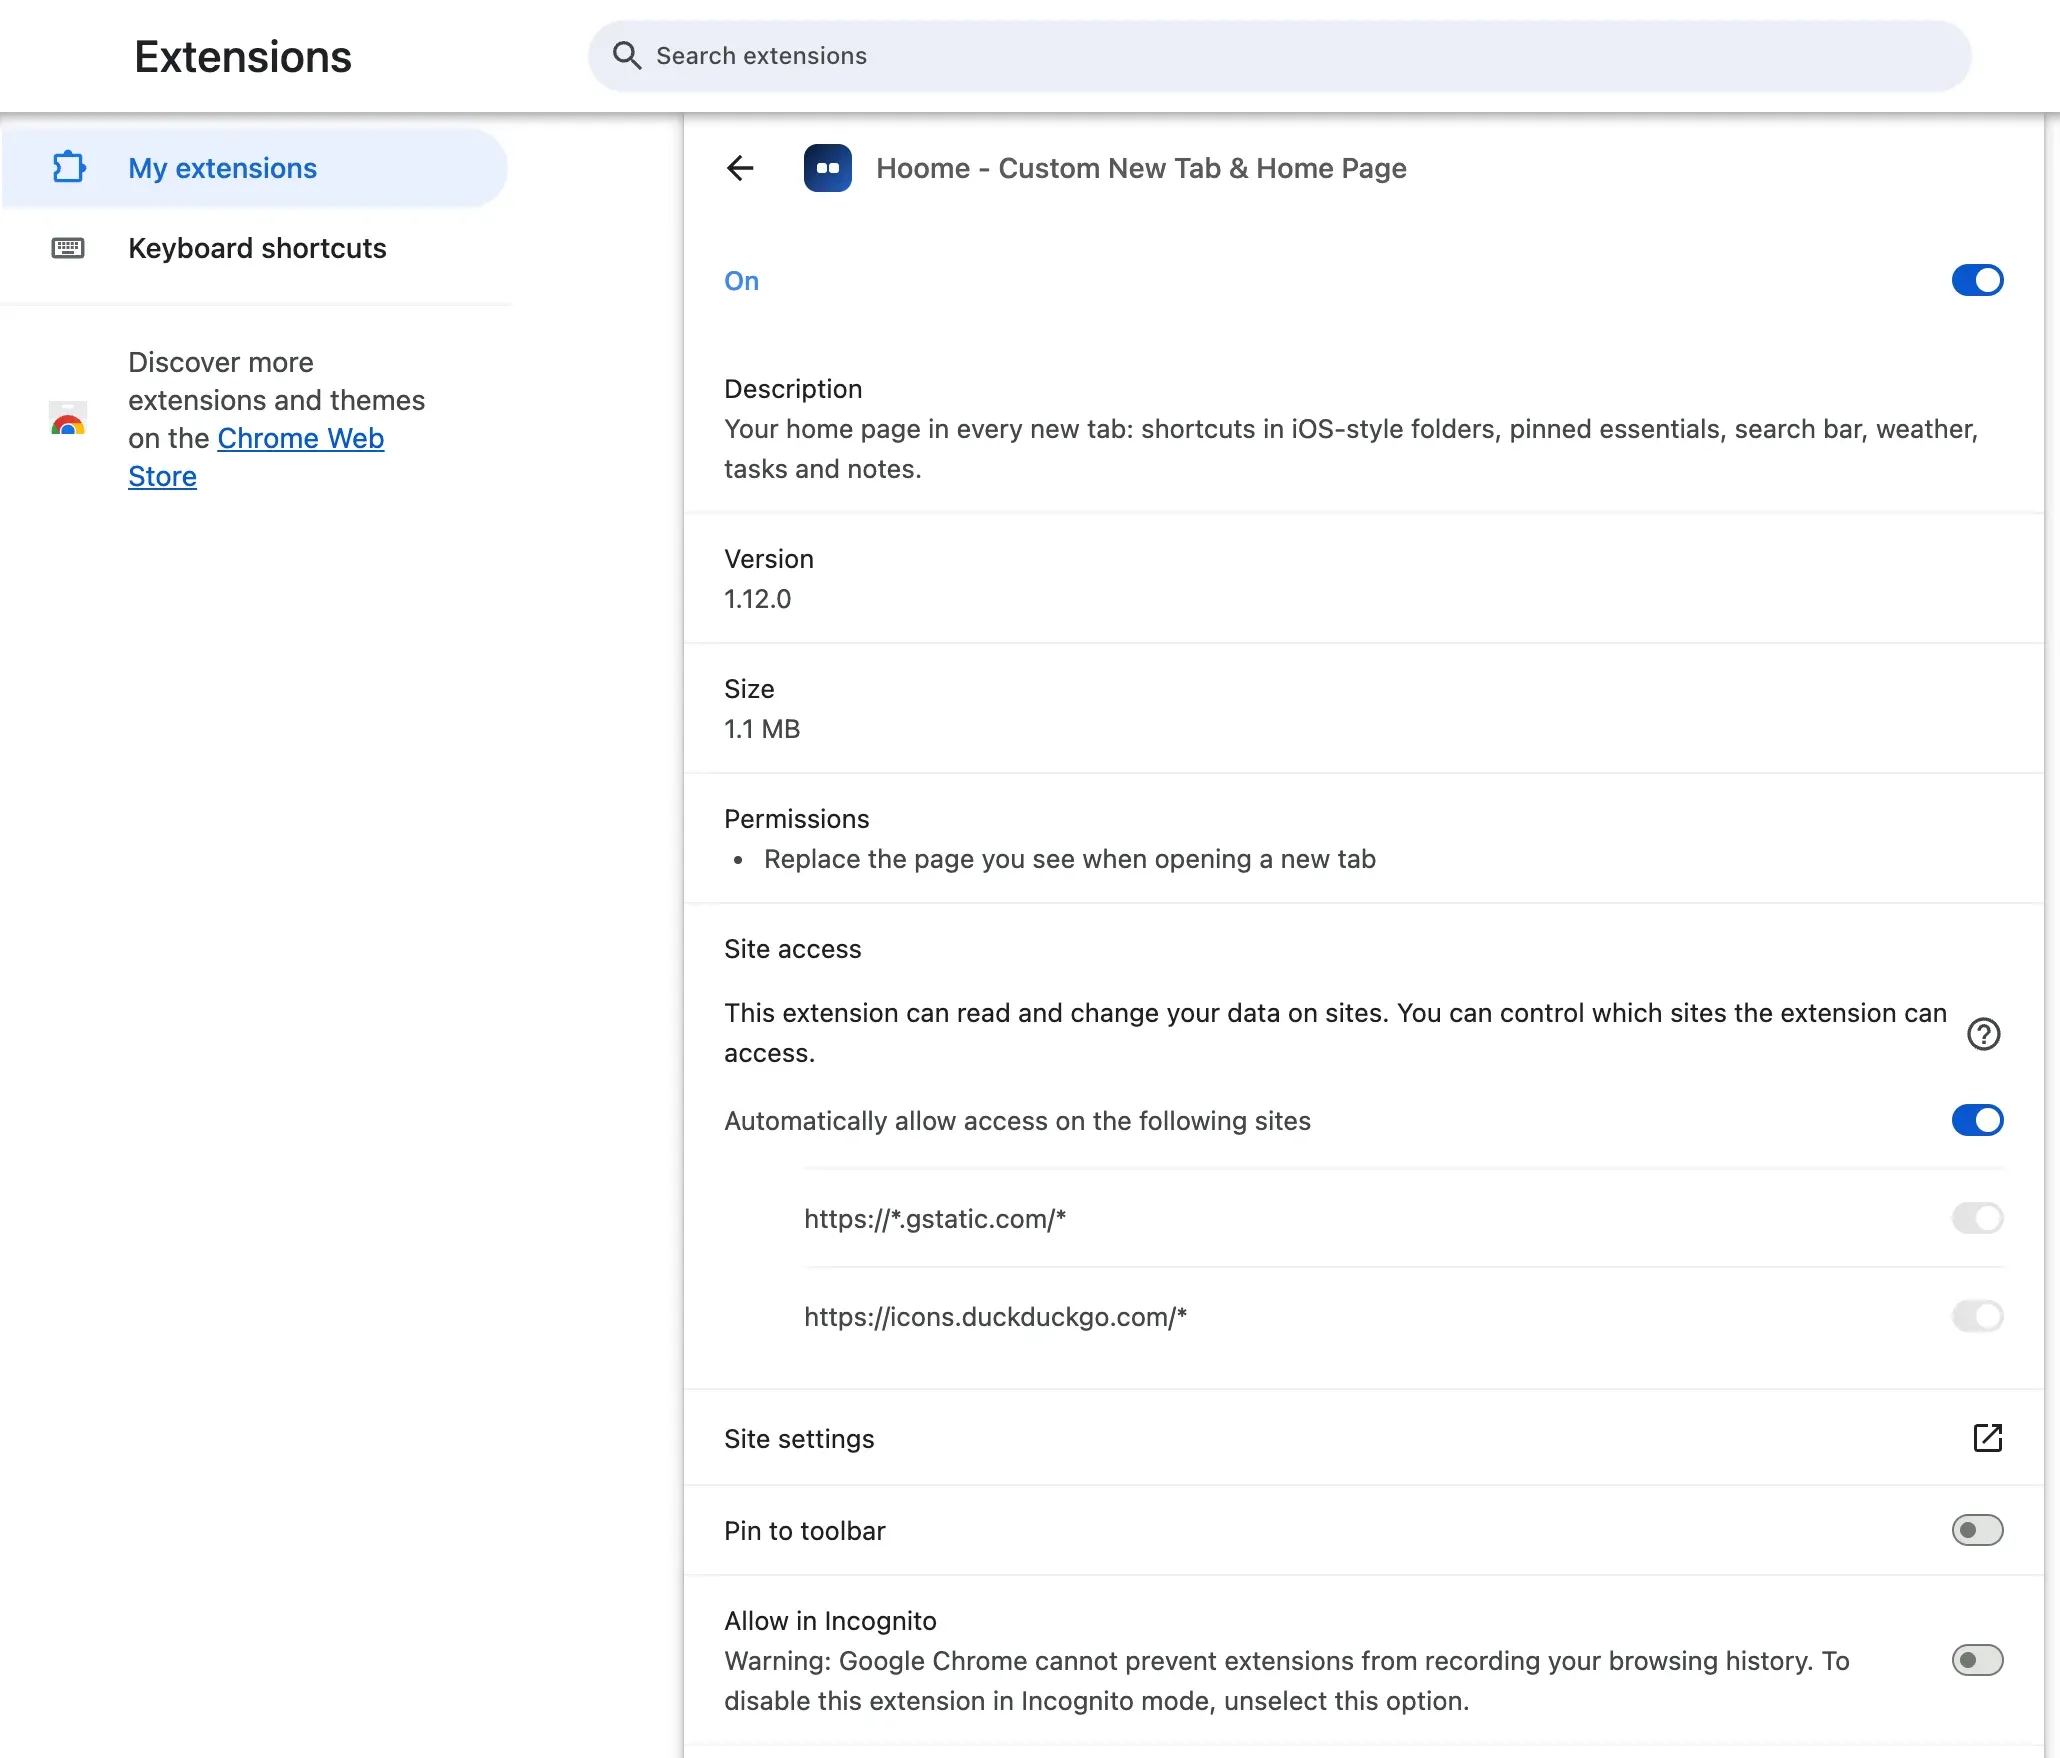Click the puzzle piece My extensions icon

point(68,167)
